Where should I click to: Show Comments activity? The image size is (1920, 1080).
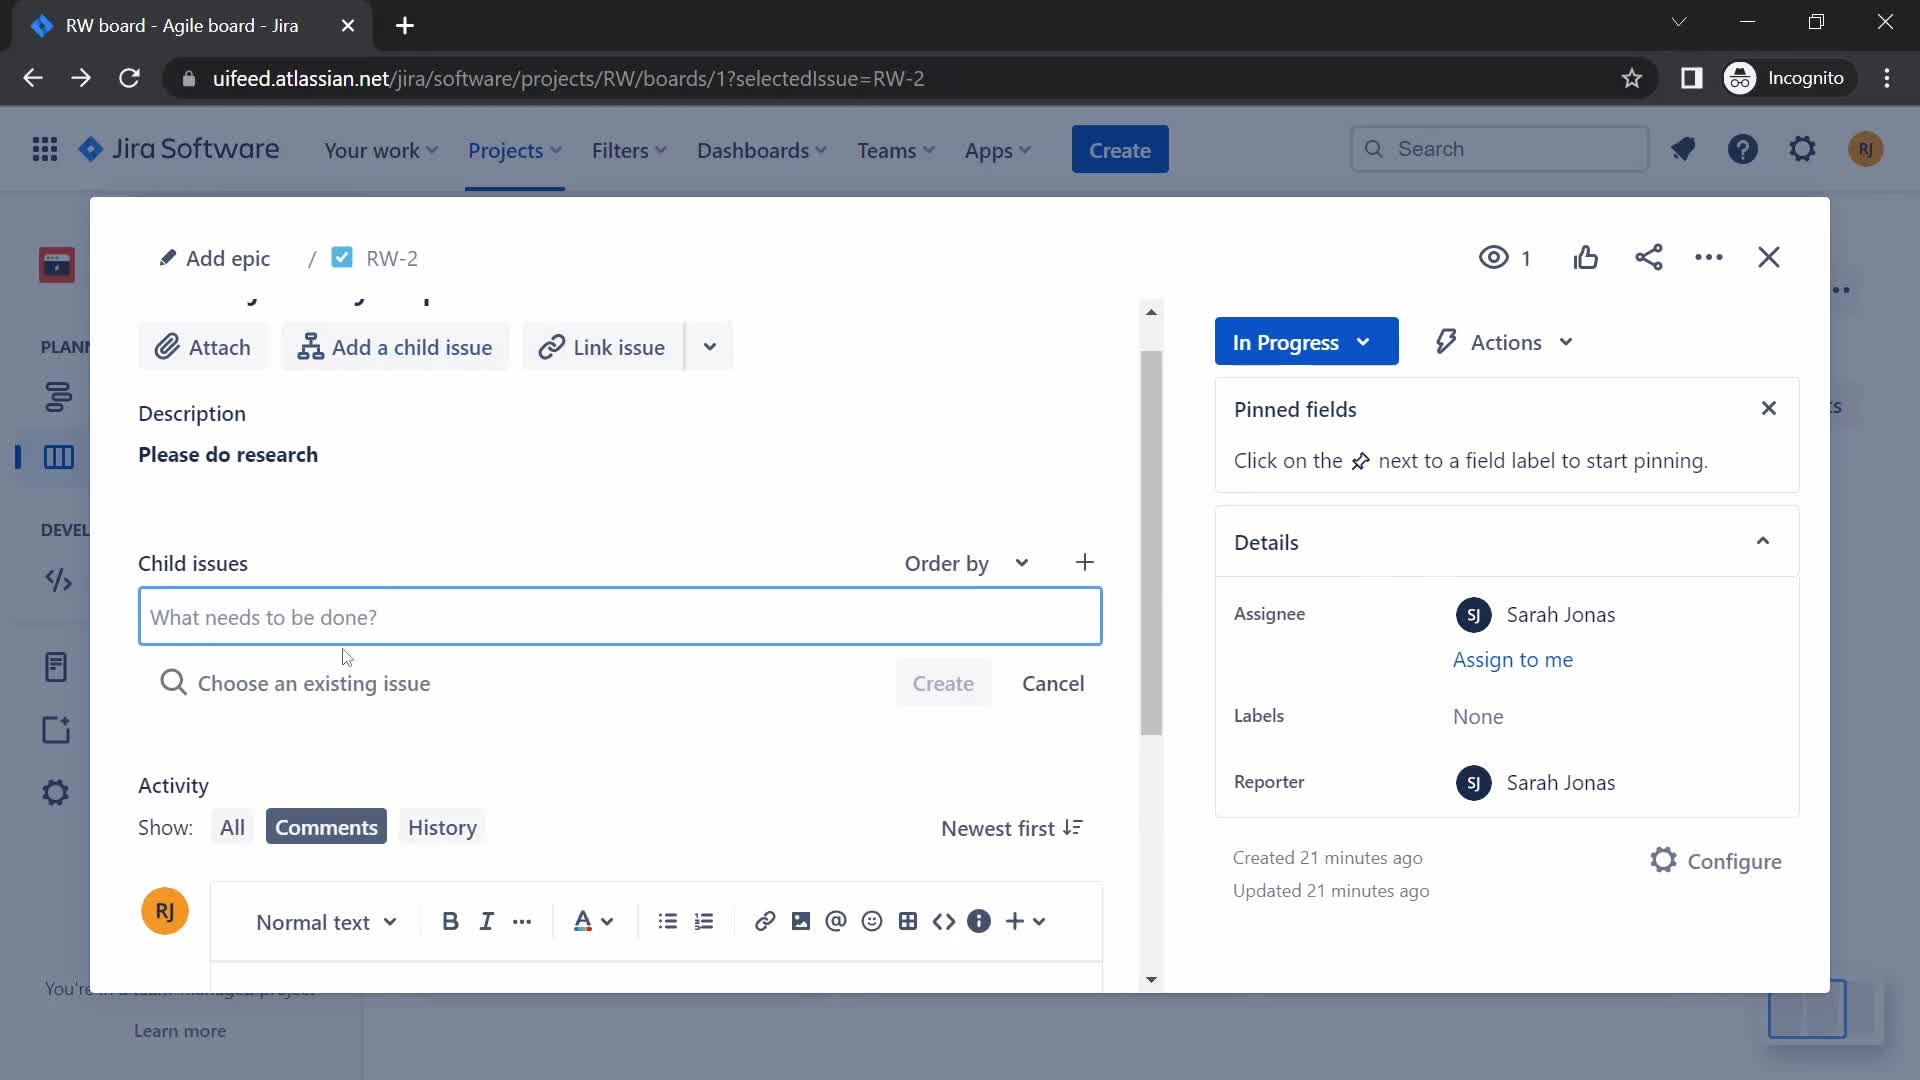tap(326, 827)
